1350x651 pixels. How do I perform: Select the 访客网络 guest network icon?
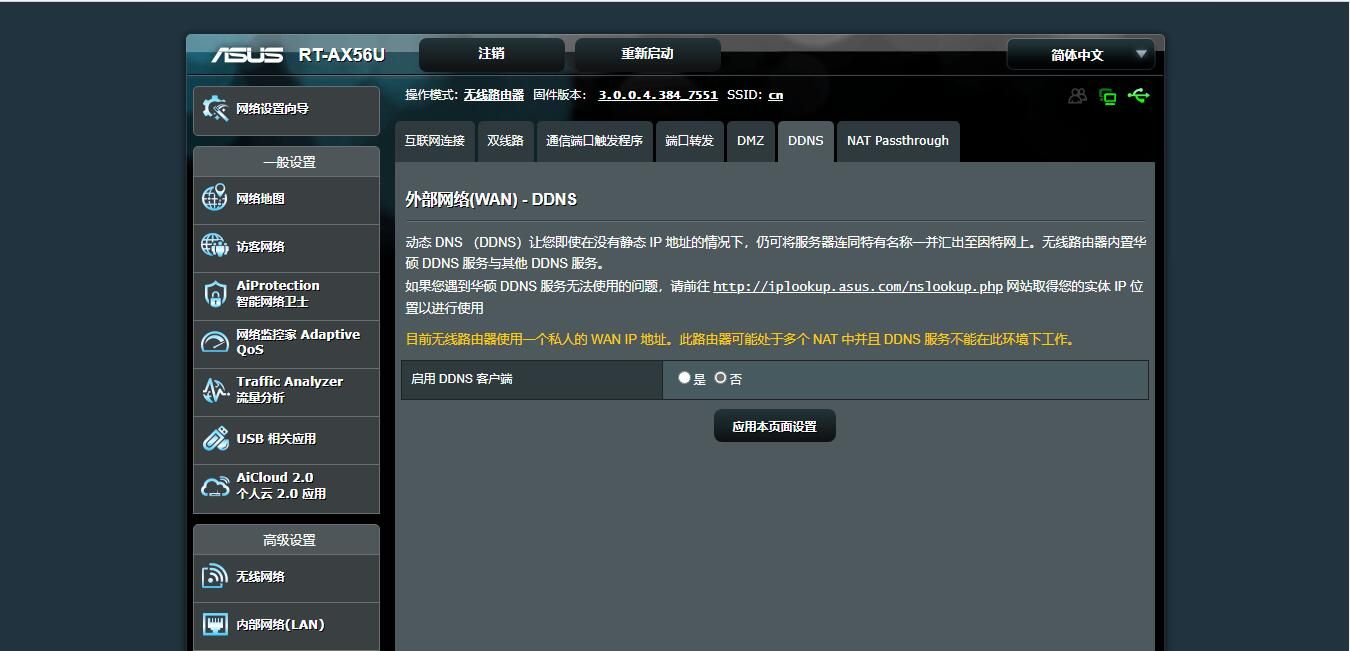click(x=215, y=246)
